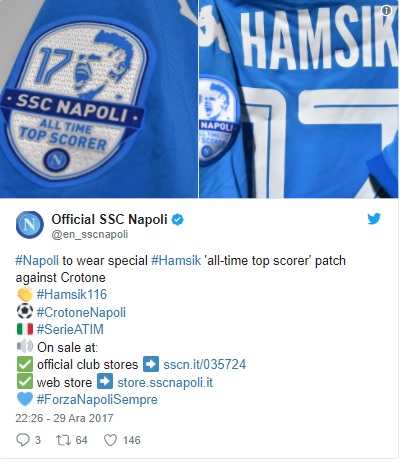The height and width of the screenshot is (462, 400).
Task: Open the #ForzaNapoliSempre hashtag
Action: [x=97, y=399]
